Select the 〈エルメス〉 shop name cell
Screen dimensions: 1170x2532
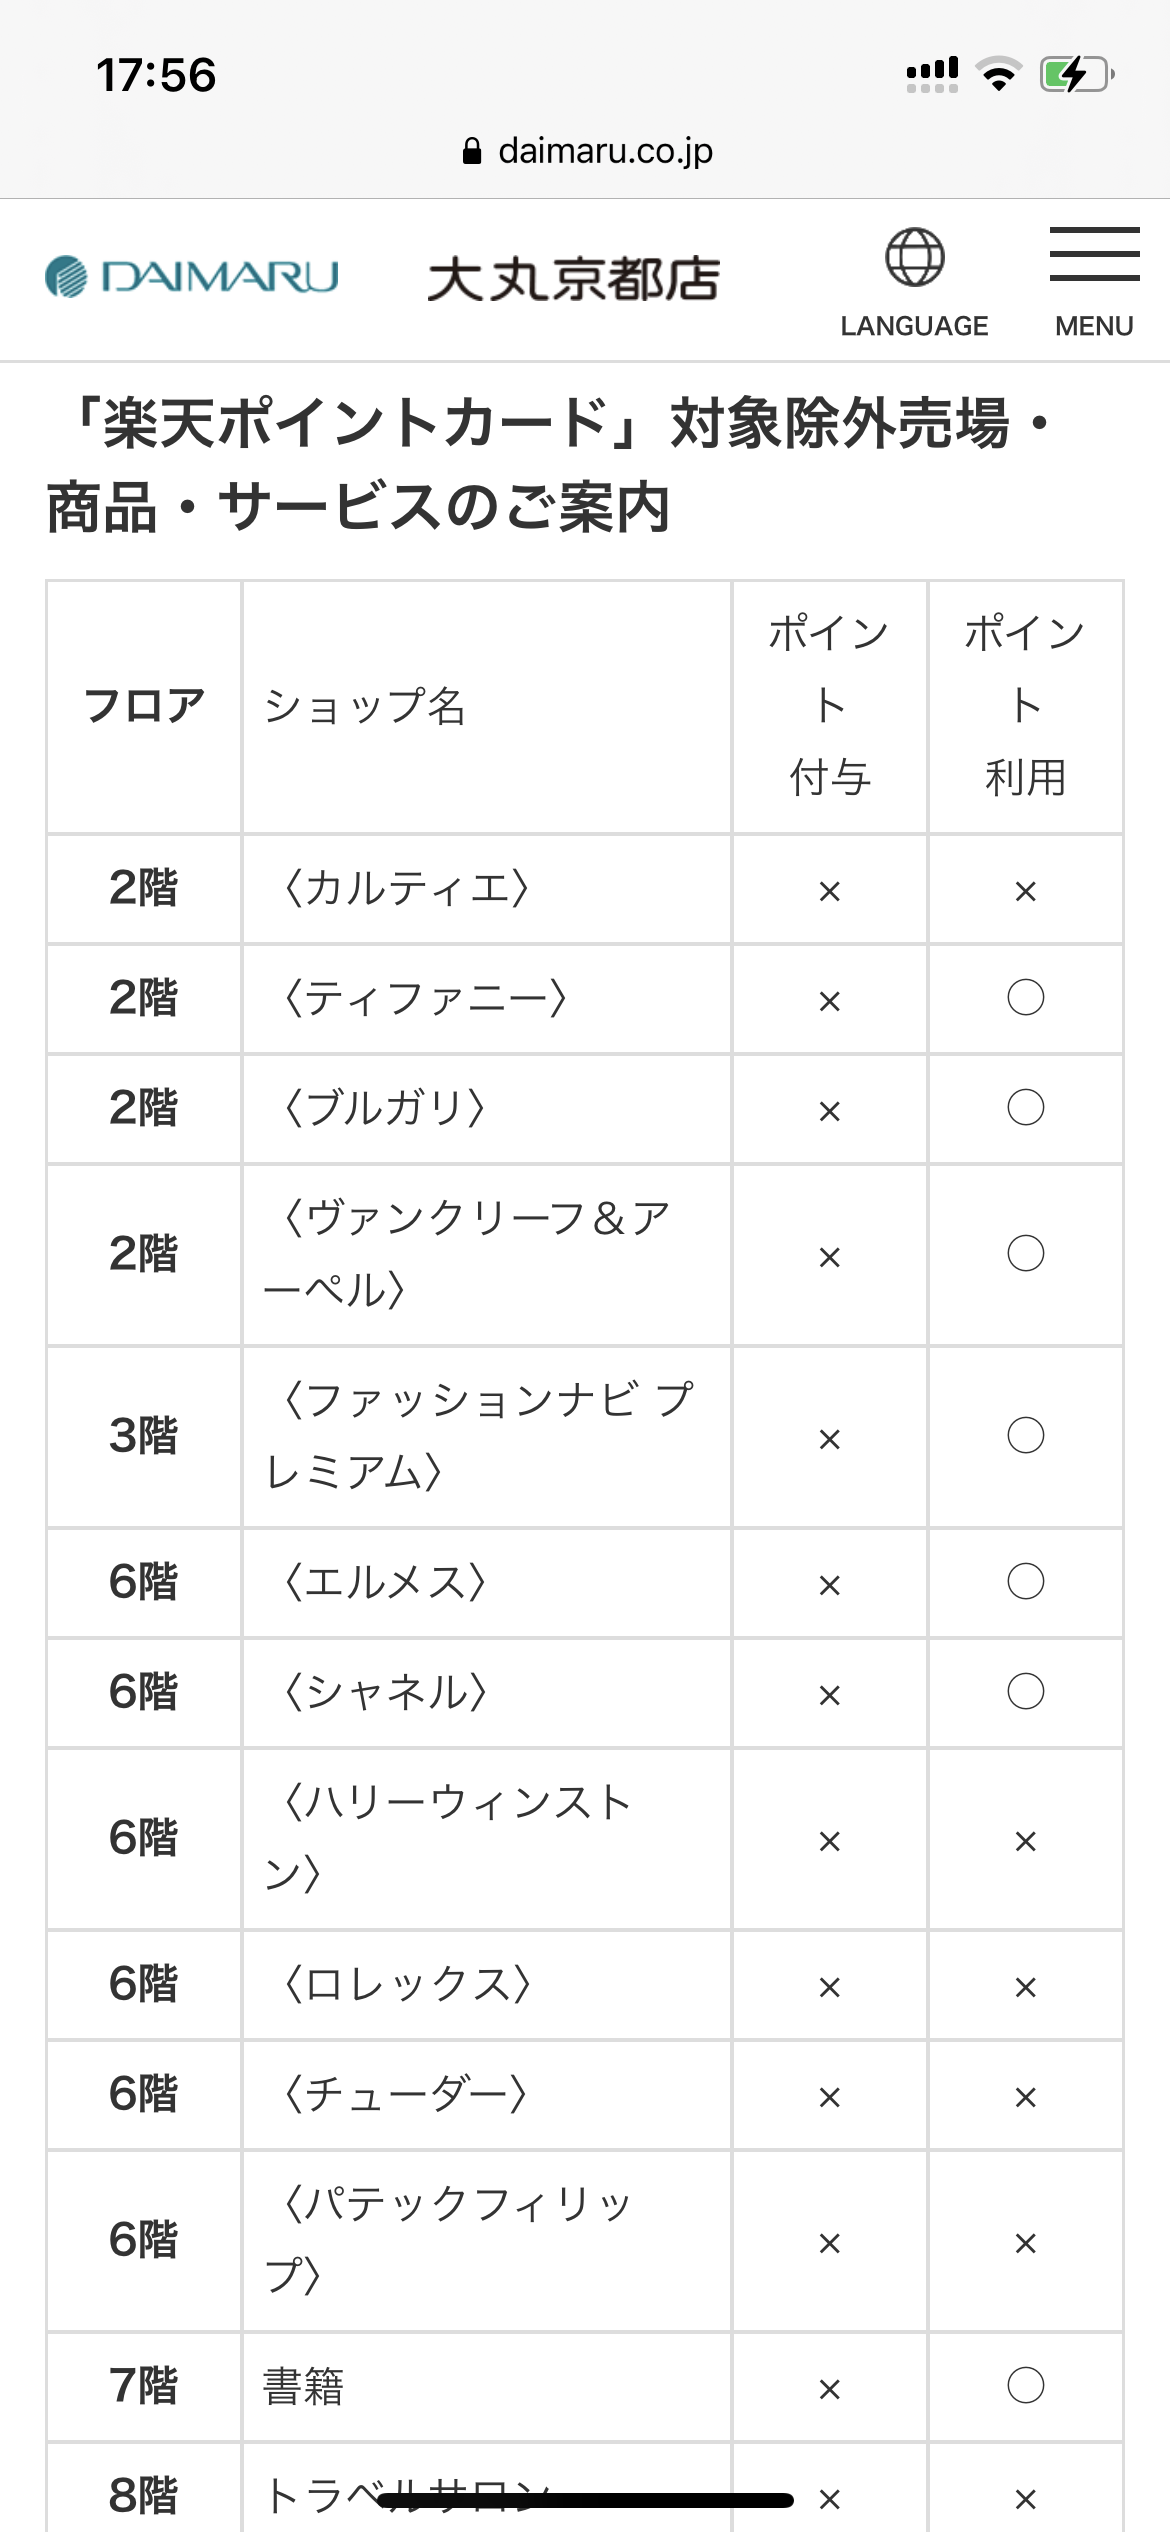[486, 1582]
